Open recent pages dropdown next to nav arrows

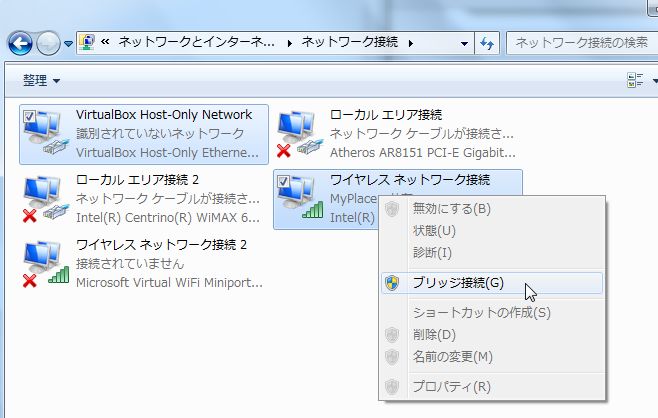point(68,44)
